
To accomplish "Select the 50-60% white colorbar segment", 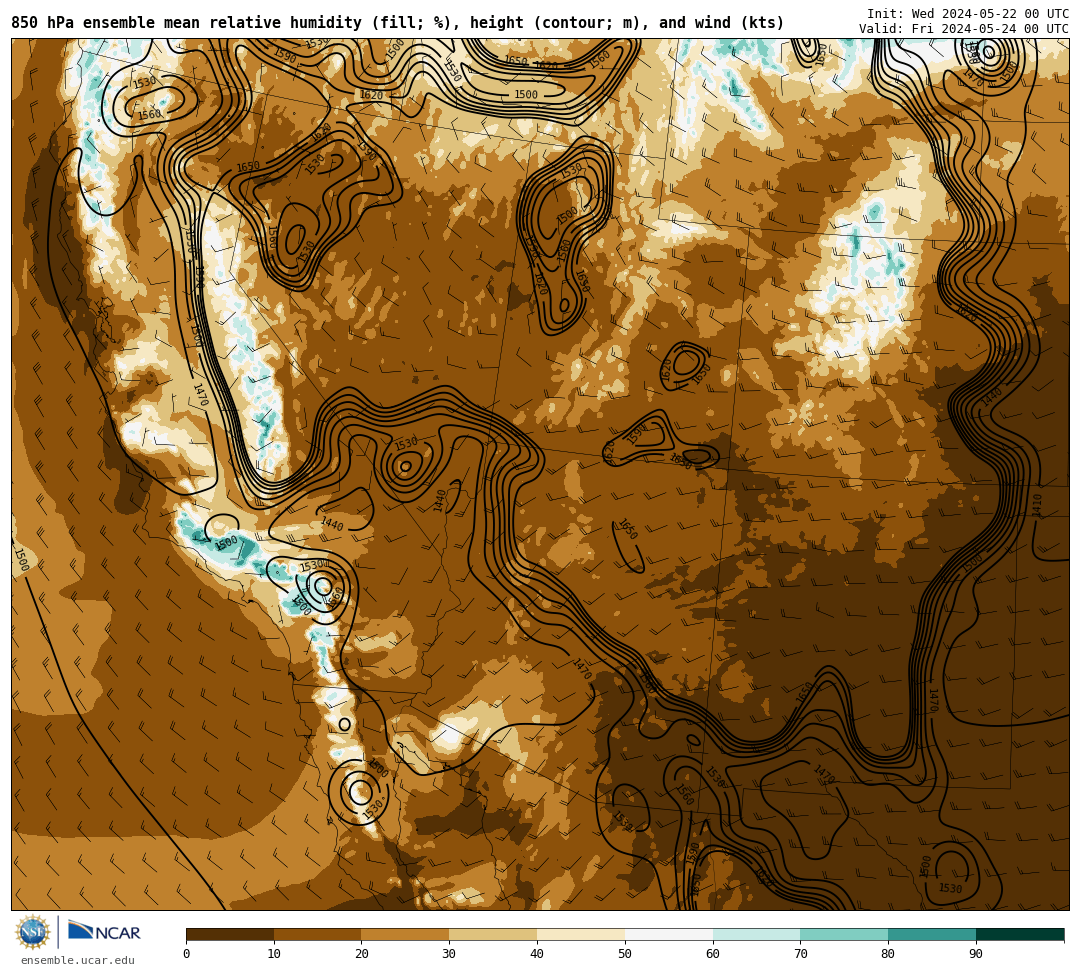I will pyautogui.click(x=669, y=934).
